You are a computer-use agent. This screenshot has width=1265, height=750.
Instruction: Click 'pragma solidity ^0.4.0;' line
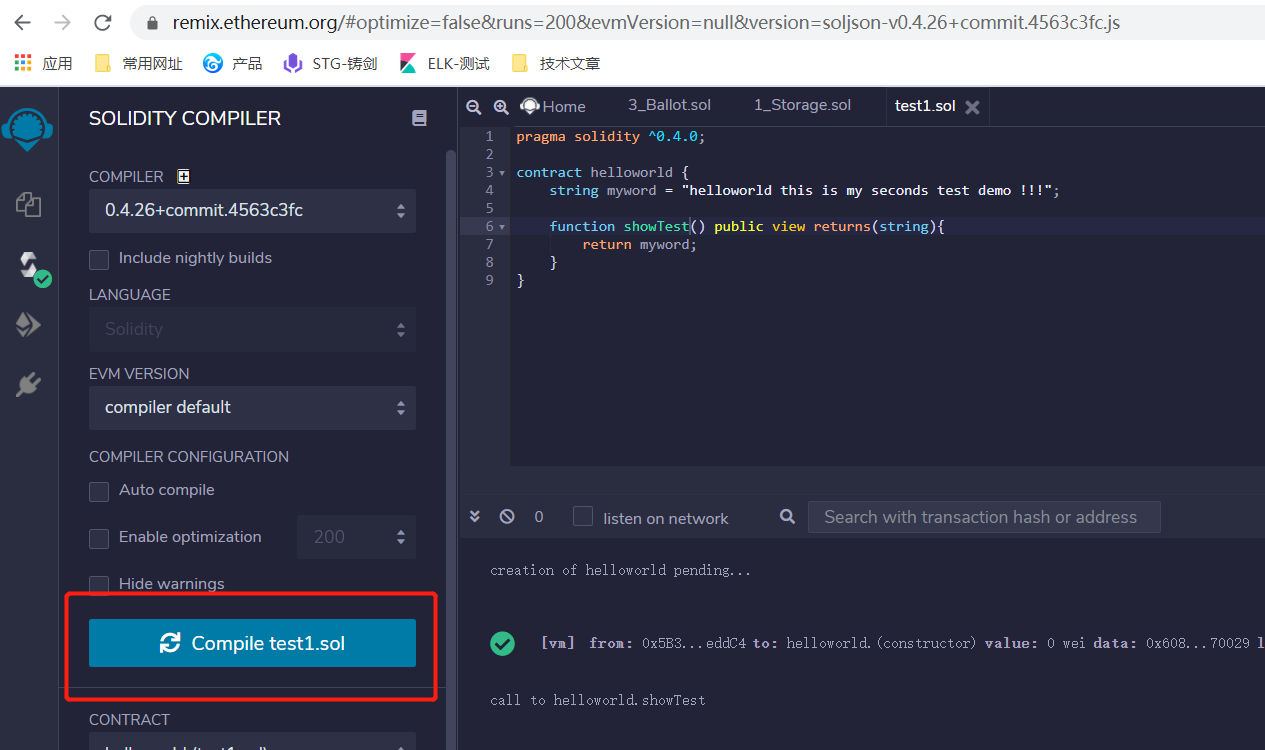[x=611, y=136]
